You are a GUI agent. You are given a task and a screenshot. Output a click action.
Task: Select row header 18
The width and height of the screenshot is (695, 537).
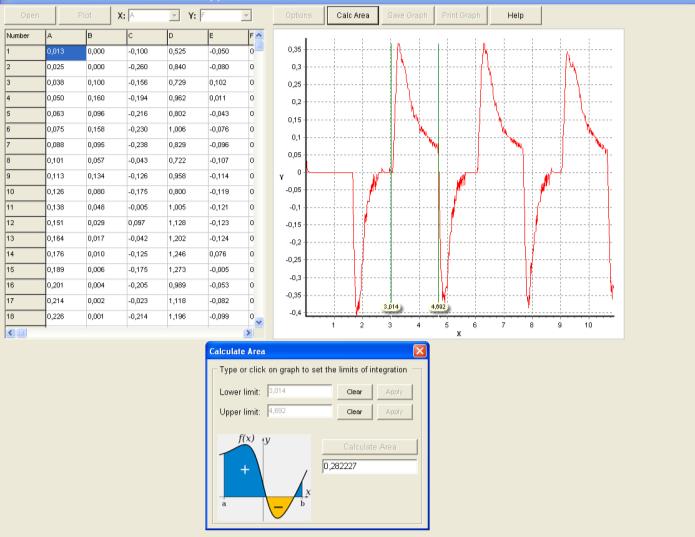[x=25, y=317]
